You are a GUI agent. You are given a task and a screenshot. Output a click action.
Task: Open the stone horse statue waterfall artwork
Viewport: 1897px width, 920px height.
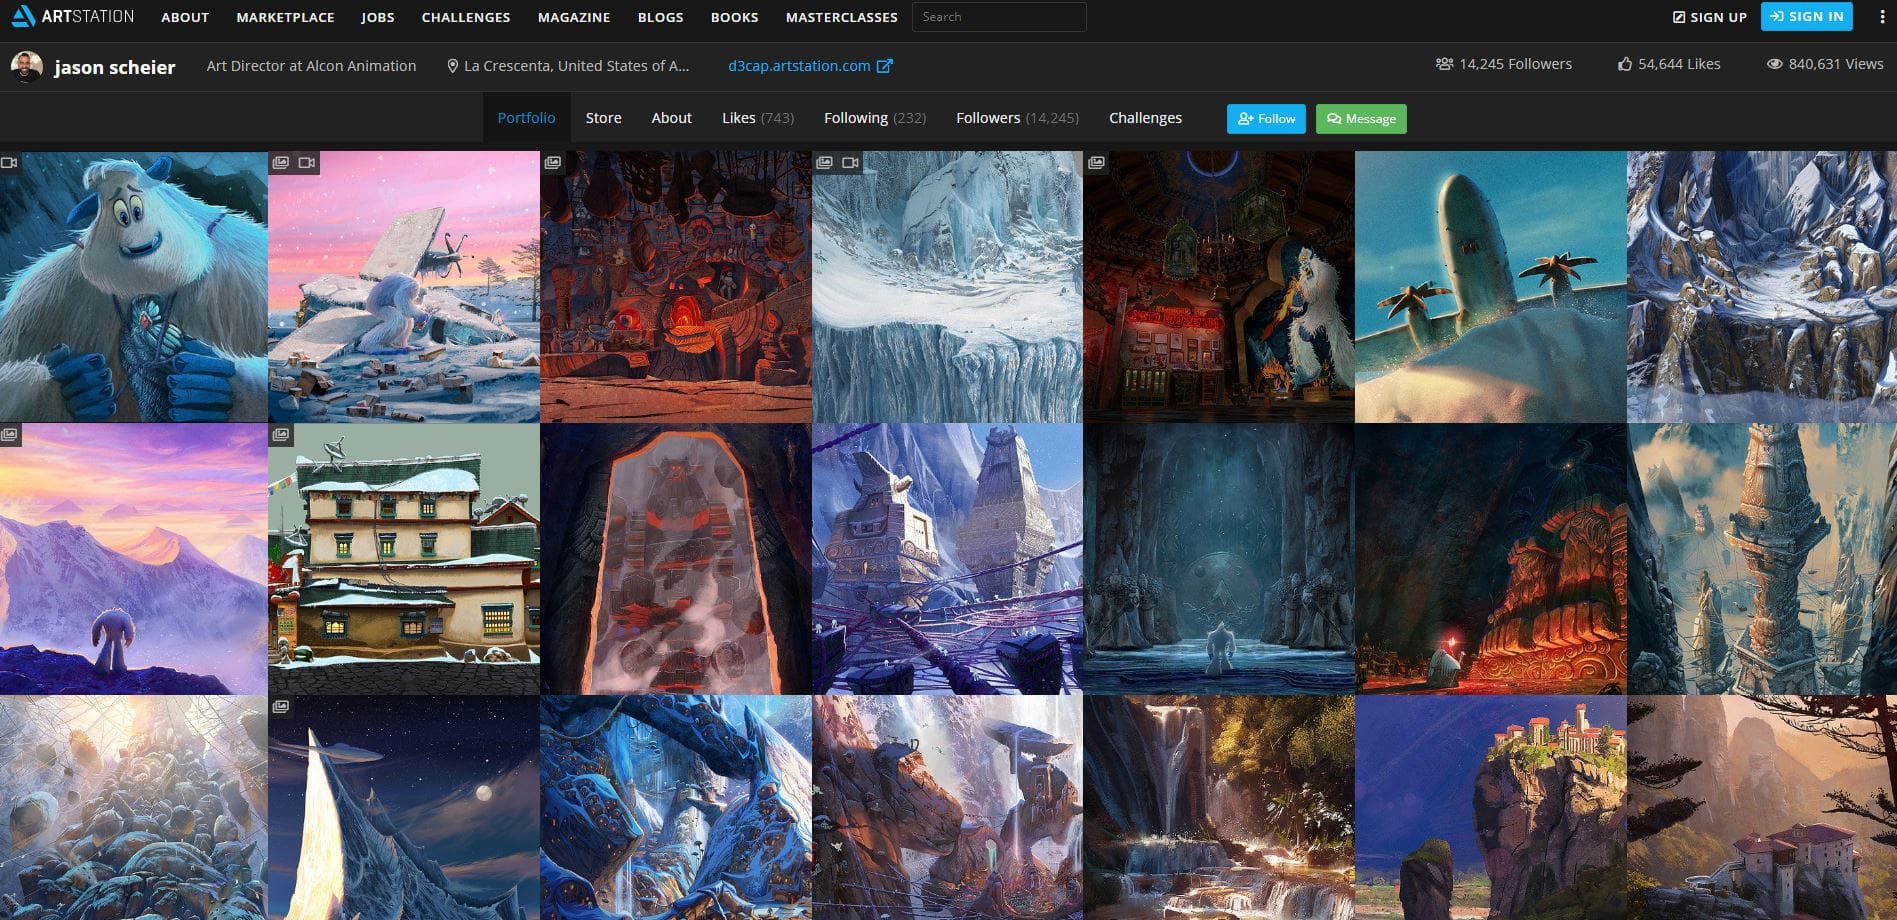pyautogui.click(x=947, y=808)
